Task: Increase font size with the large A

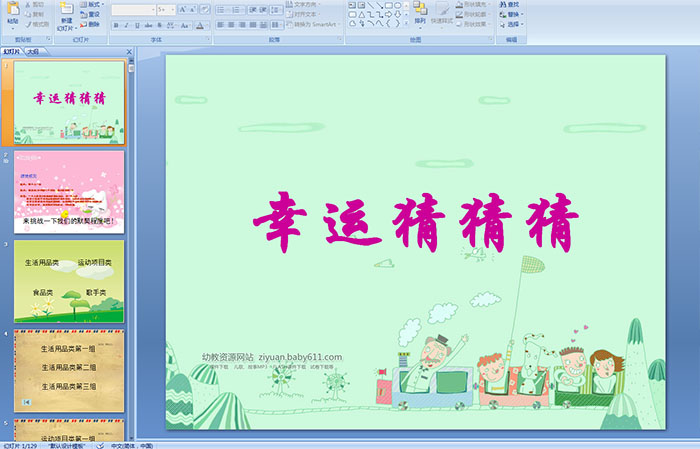Action: [183, 9]
